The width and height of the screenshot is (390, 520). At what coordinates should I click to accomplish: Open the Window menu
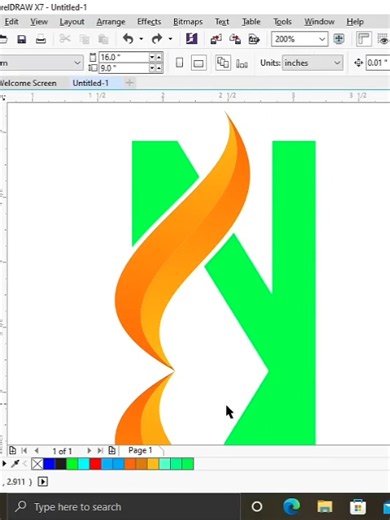coord(319,22)
